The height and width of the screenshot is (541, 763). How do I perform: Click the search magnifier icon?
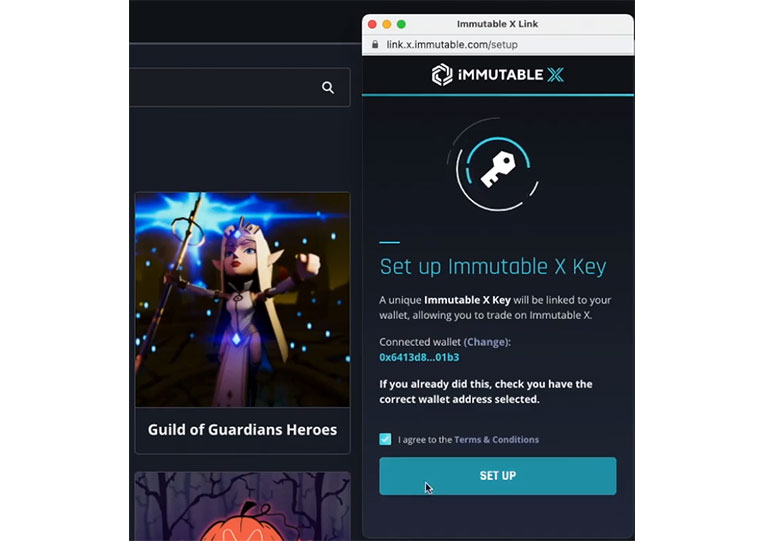pyautogui.click(x=328, y=88)
